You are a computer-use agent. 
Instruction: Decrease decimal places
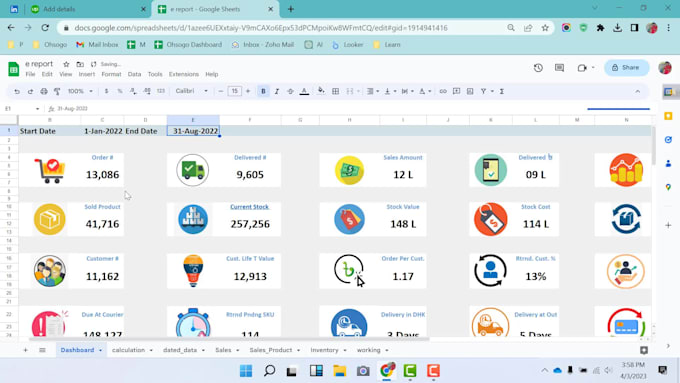point(133,91)
